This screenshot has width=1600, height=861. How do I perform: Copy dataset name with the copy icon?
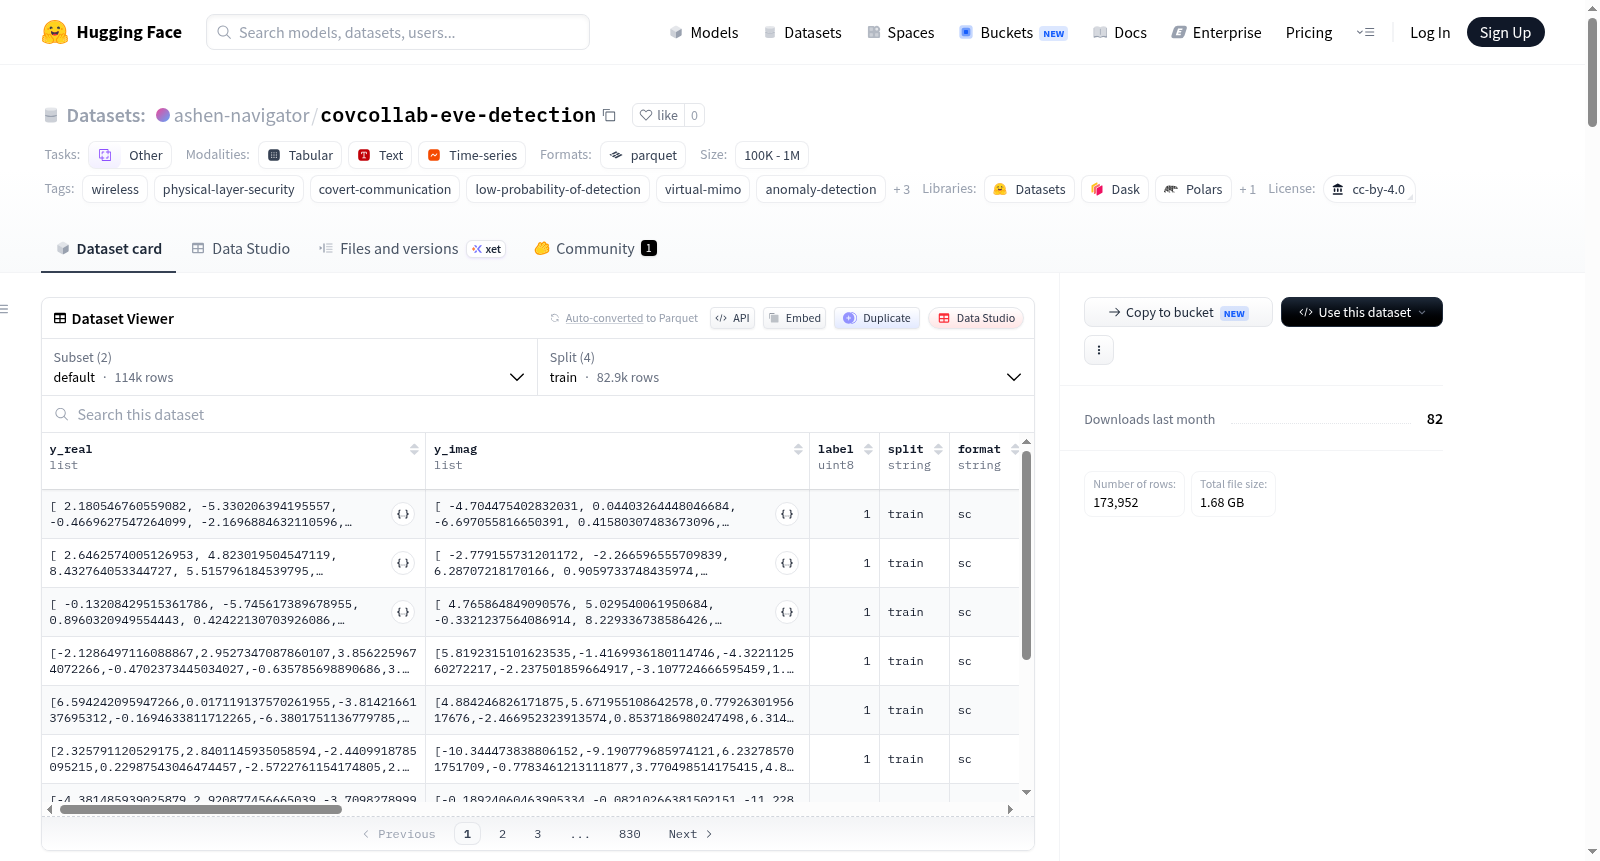click(x=609, y=116)
